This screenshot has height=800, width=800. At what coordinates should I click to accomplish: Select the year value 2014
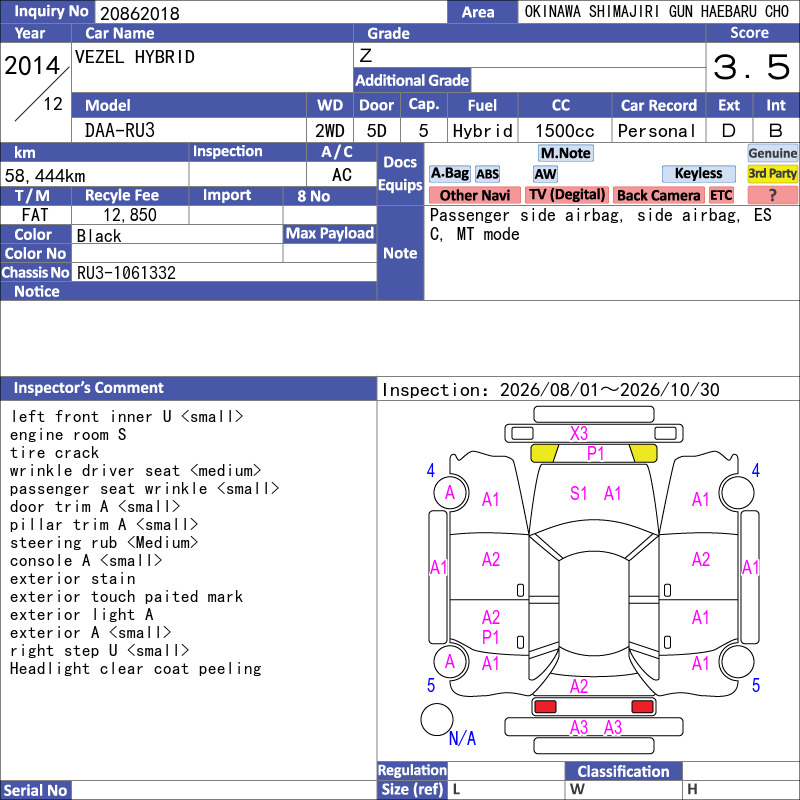click(x=32, y=66)
